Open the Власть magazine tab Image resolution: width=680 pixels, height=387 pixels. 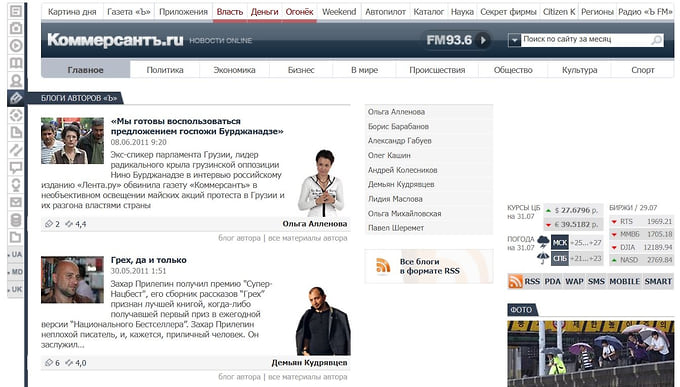230,12
